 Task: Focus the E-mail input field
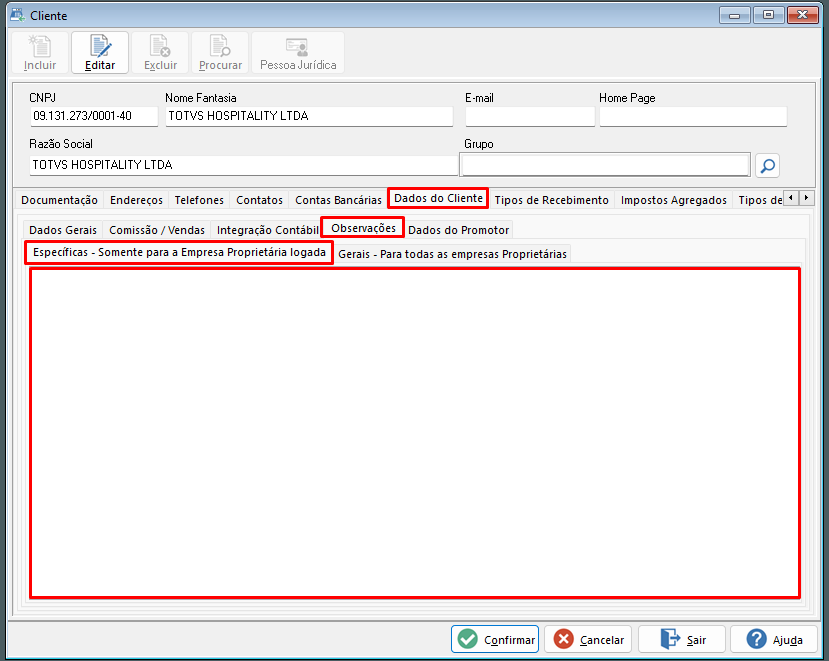pyautogui.click(x=530, y=116)
